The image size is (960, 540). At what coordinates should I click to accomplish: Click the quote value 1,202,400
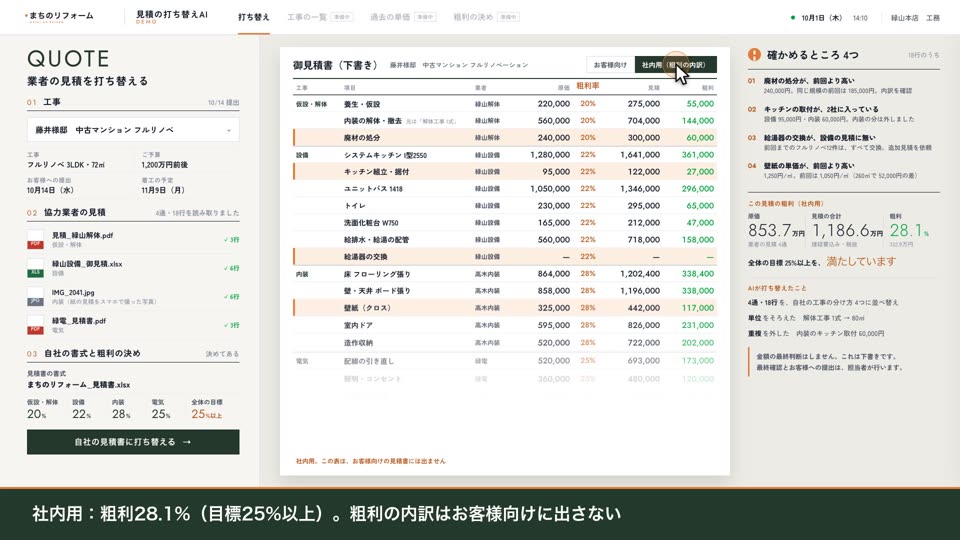pos(640,274)
